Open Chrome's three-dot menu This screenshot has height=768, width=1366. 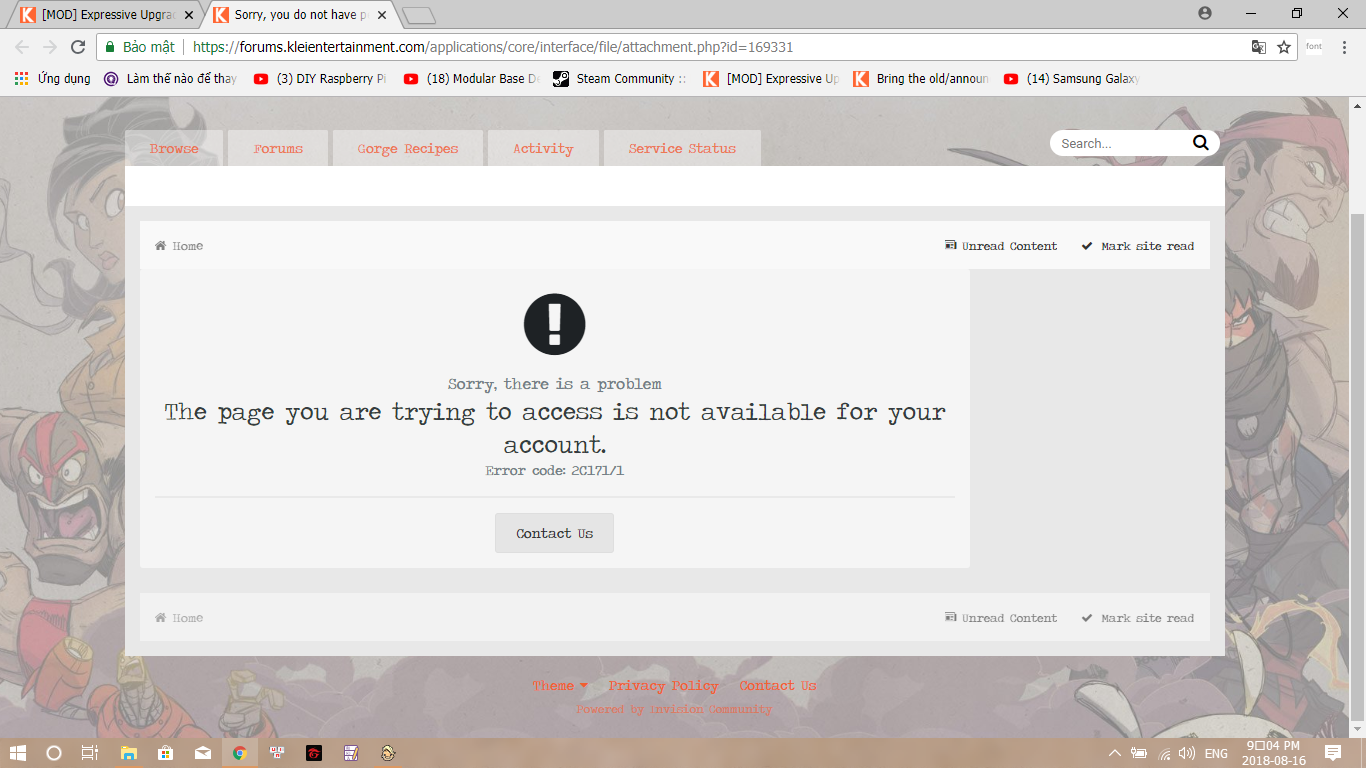coord(1345,47)
